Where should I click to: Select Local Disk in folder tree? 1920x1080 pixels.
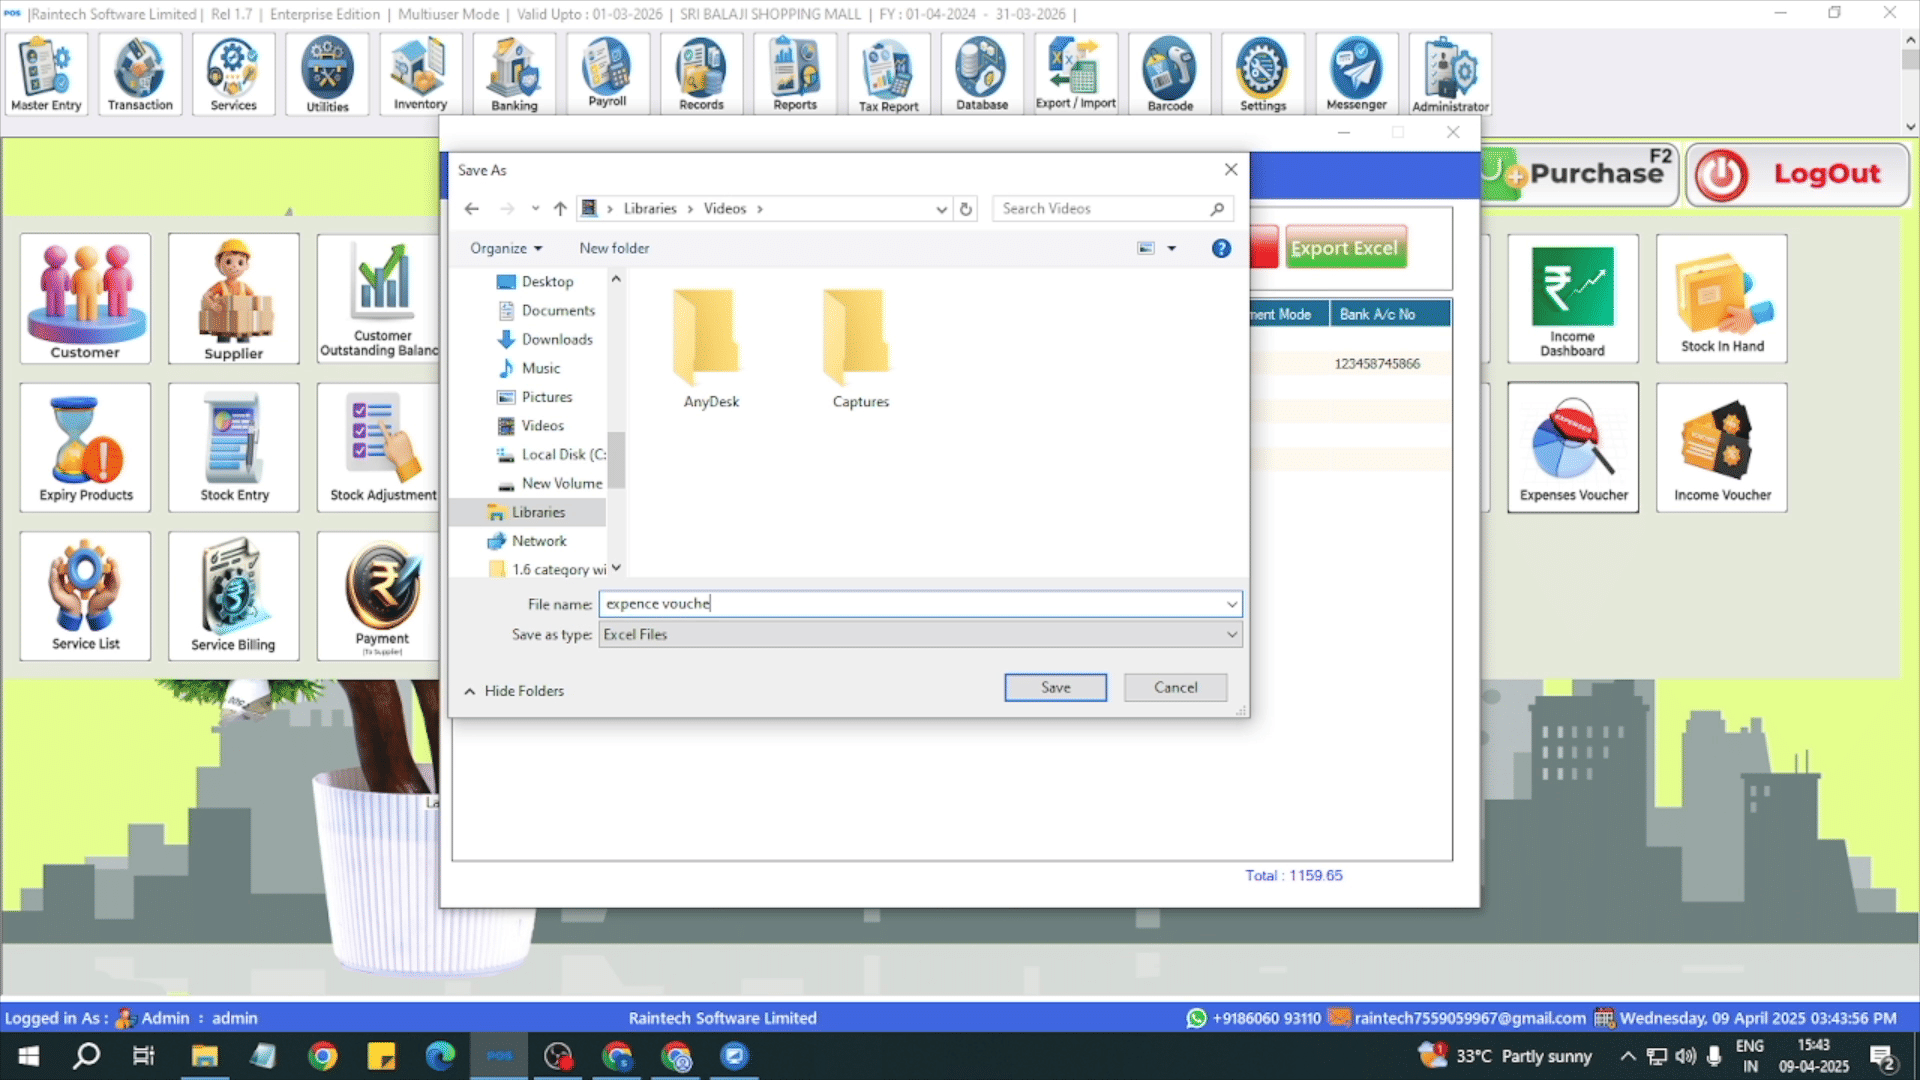point(561,454)
